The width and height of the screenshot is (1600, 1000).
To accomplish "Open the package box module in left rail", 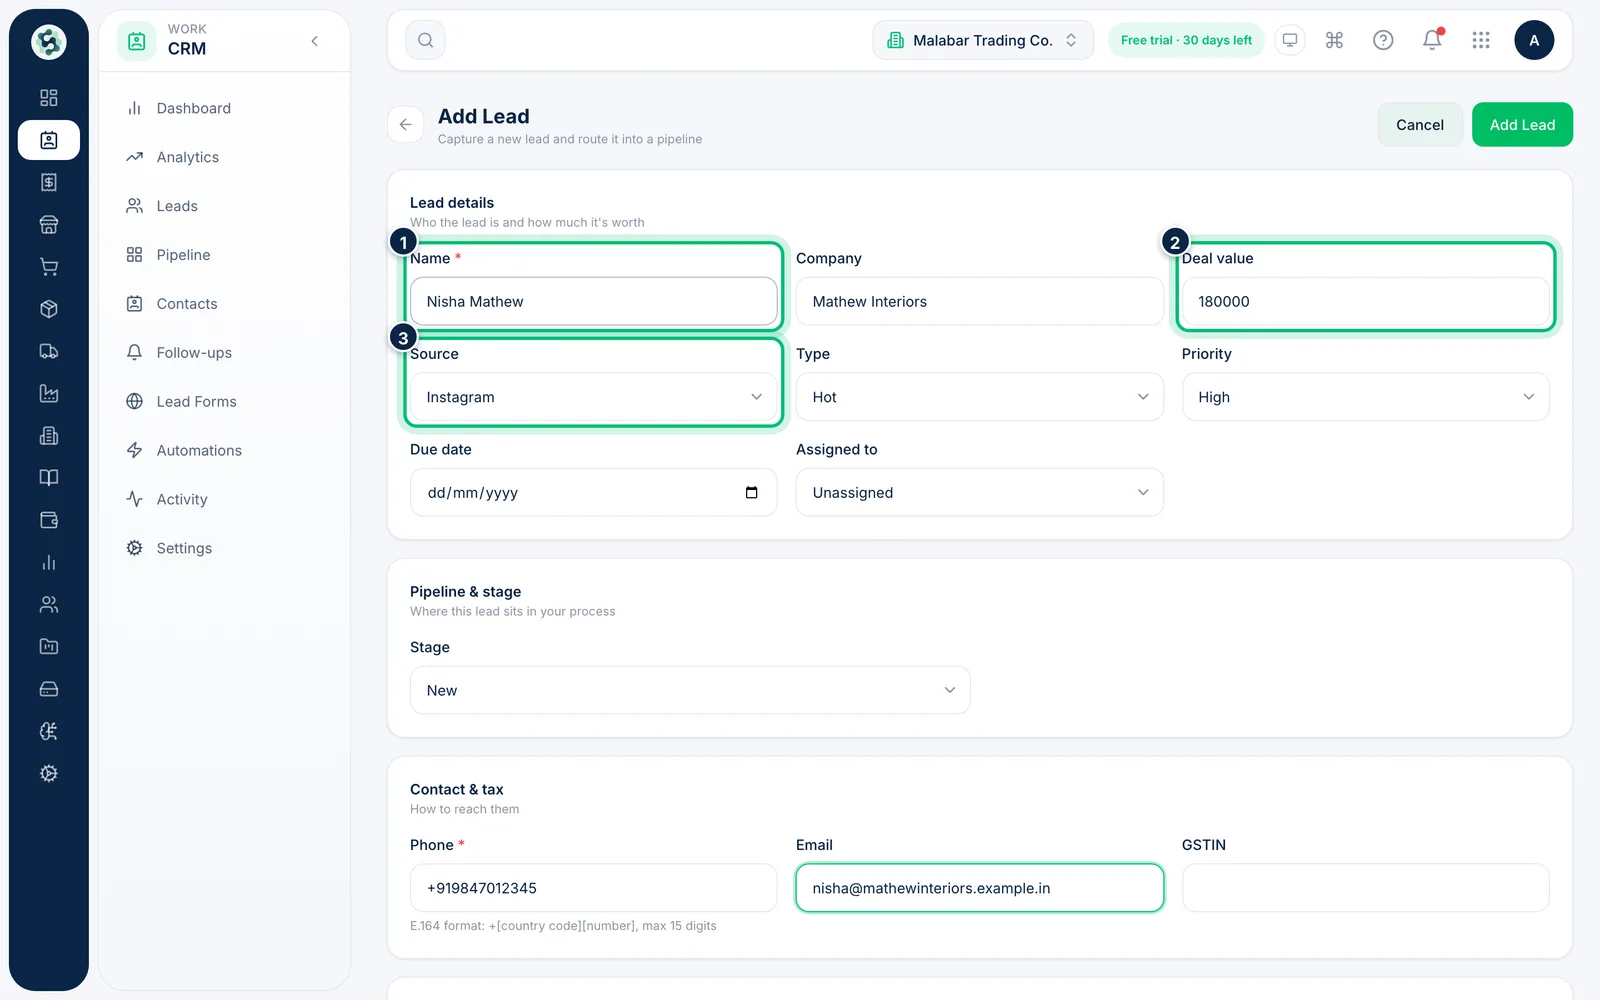I will [49, 309].
